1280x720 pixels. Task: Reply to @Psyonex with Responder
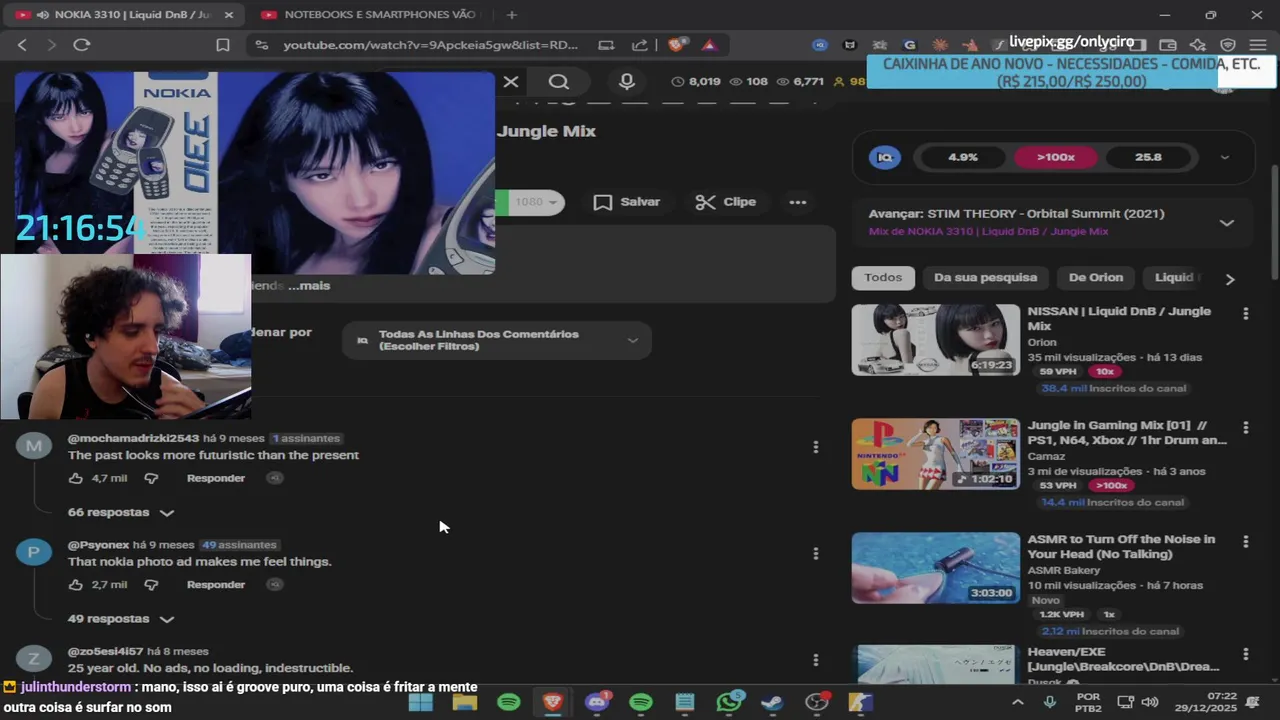coord(216,584)
